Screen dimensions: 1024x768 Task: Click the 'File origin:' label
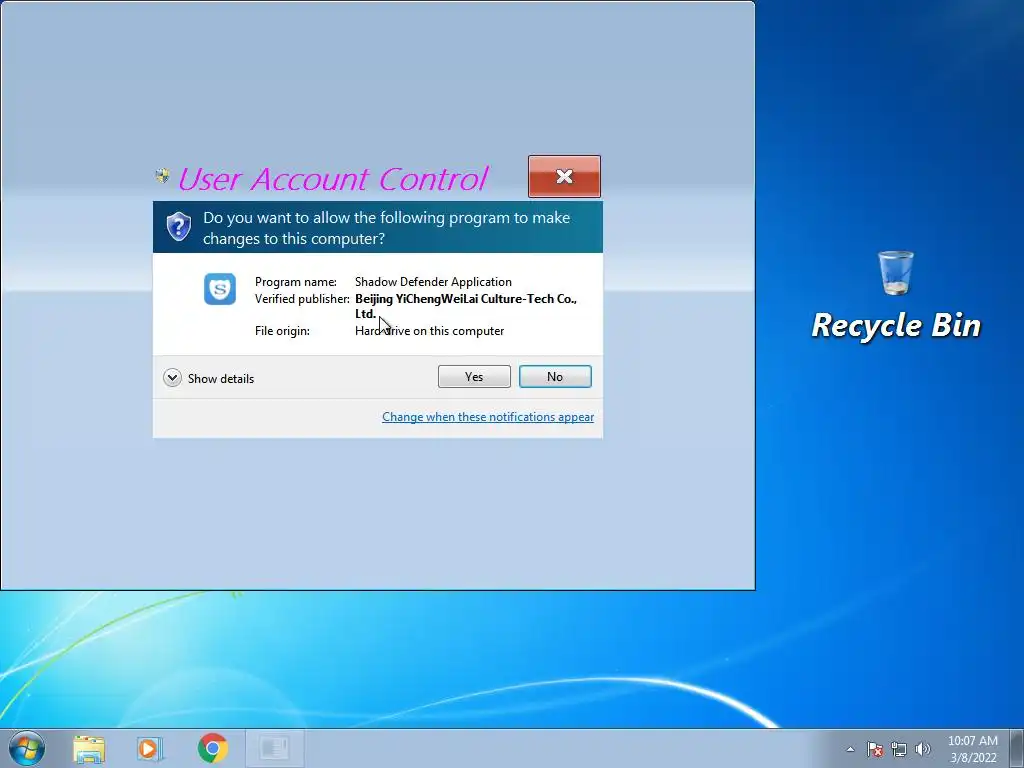tap(282, 330)
